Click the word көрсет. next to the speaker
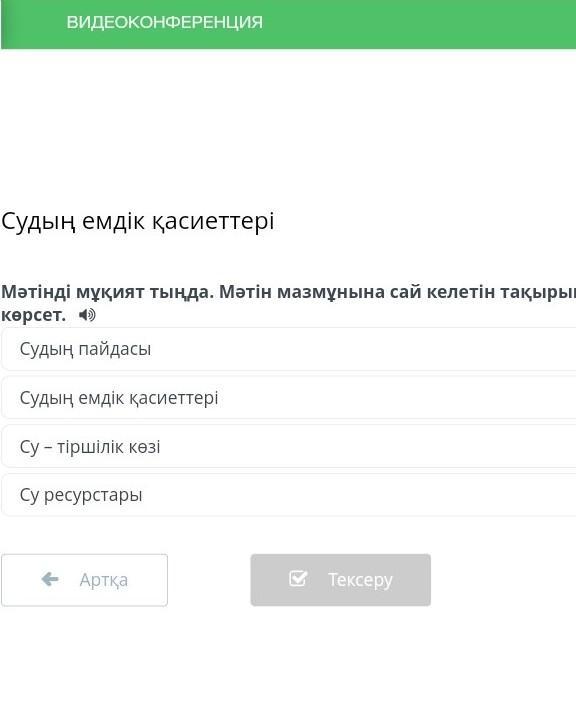Viewport: 576px width, 719px height. (x=33, y=315)
